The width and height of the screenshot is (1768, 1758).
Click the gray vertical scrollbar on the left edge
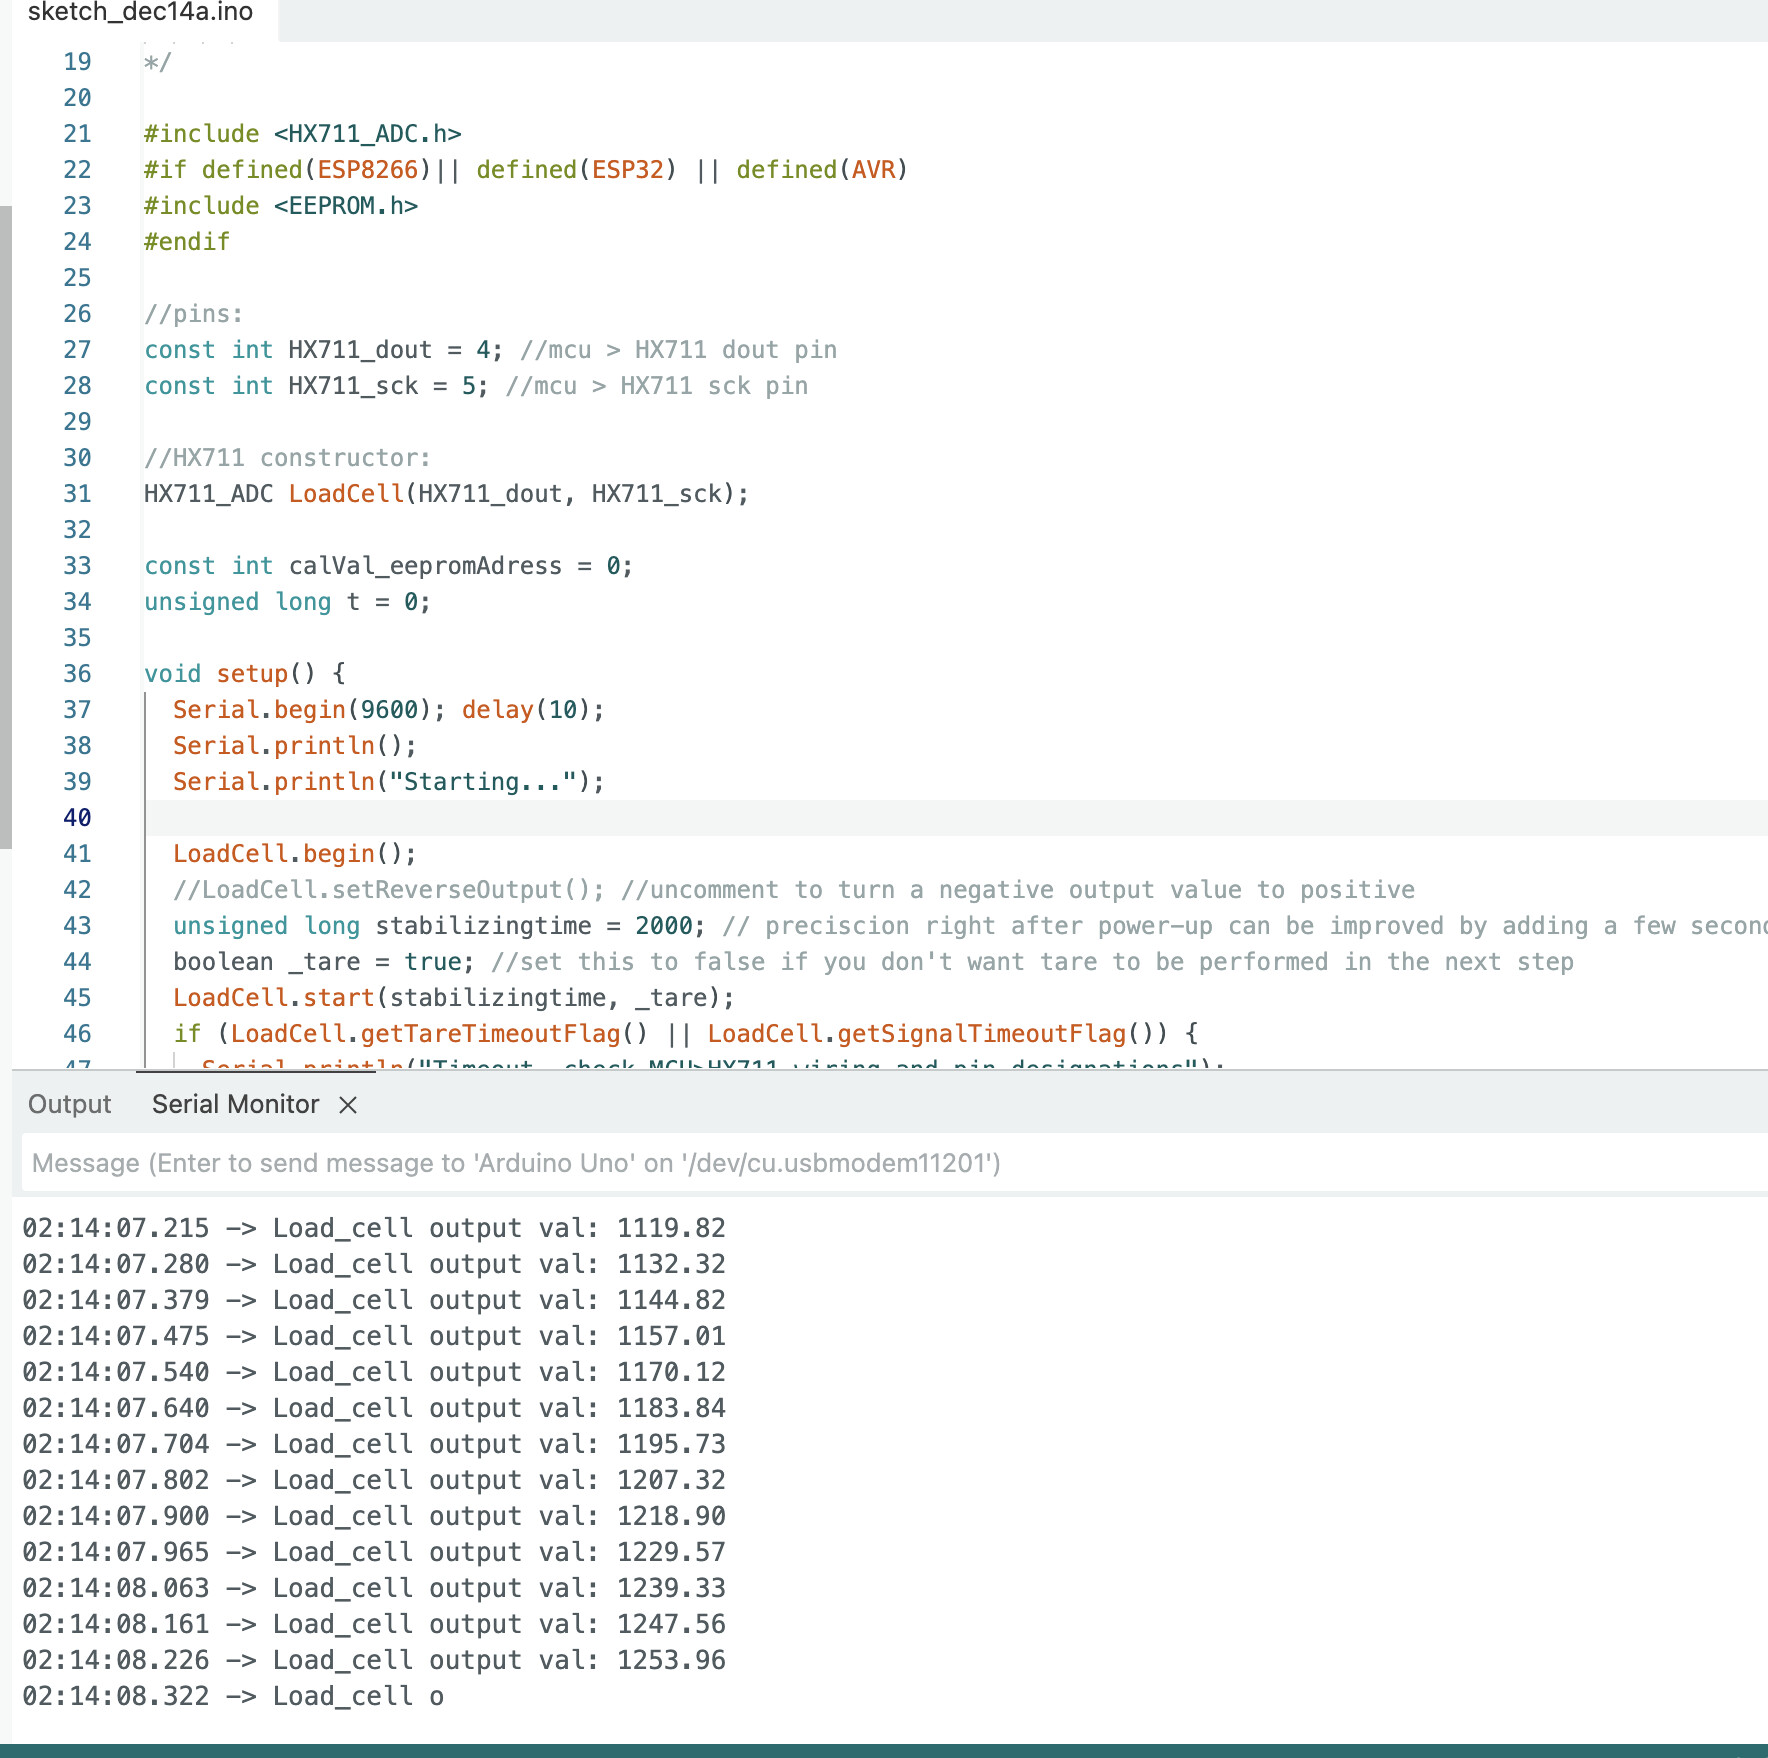pyautogui.click(x=5, y=526)
